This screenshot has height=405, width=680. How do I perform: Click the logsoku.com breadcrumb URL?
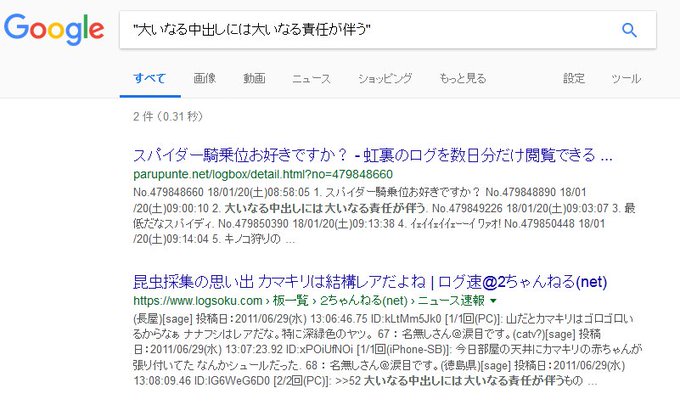point(309,300)
